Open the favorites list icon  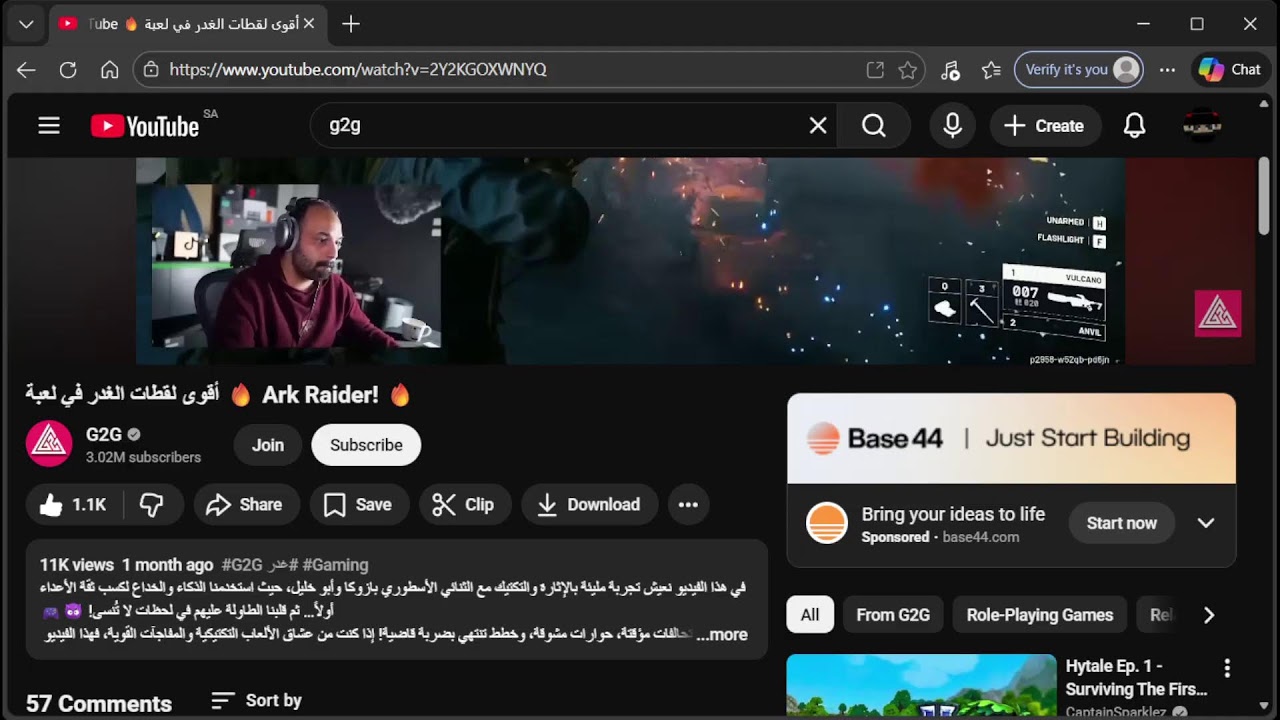point(991,70)
